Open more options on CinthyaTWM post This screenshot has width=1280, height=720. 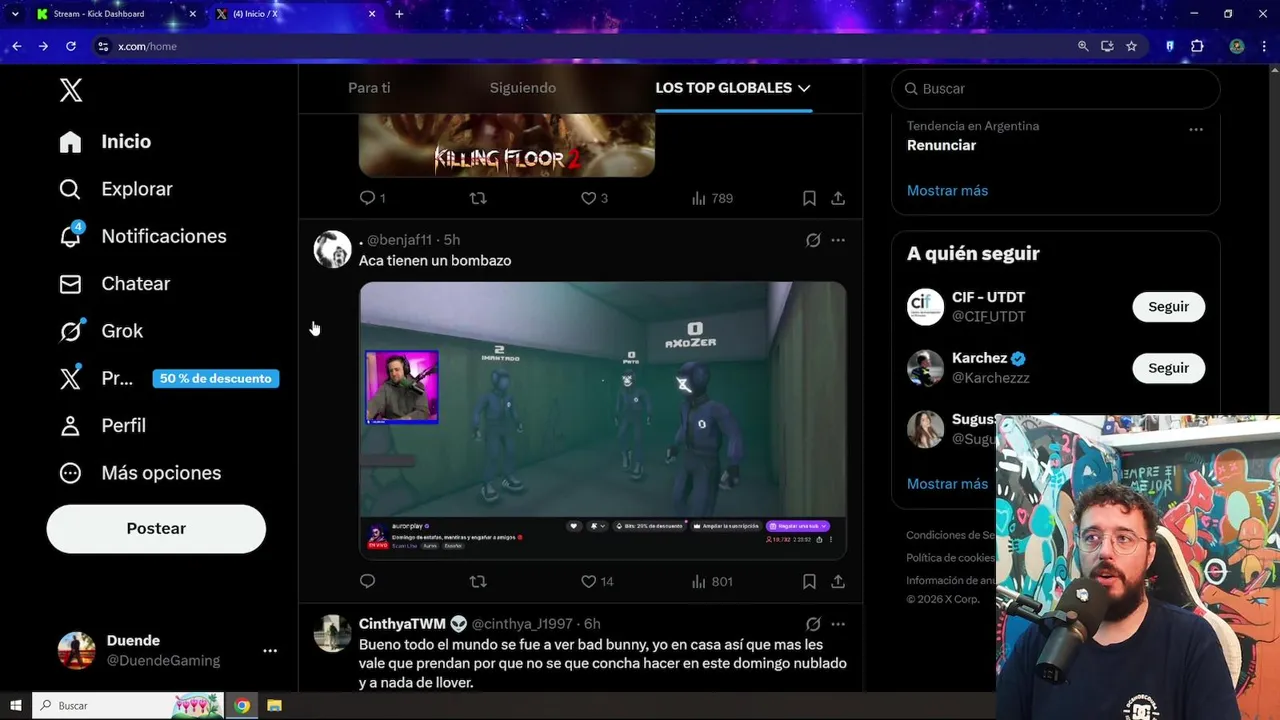(838, 624)
